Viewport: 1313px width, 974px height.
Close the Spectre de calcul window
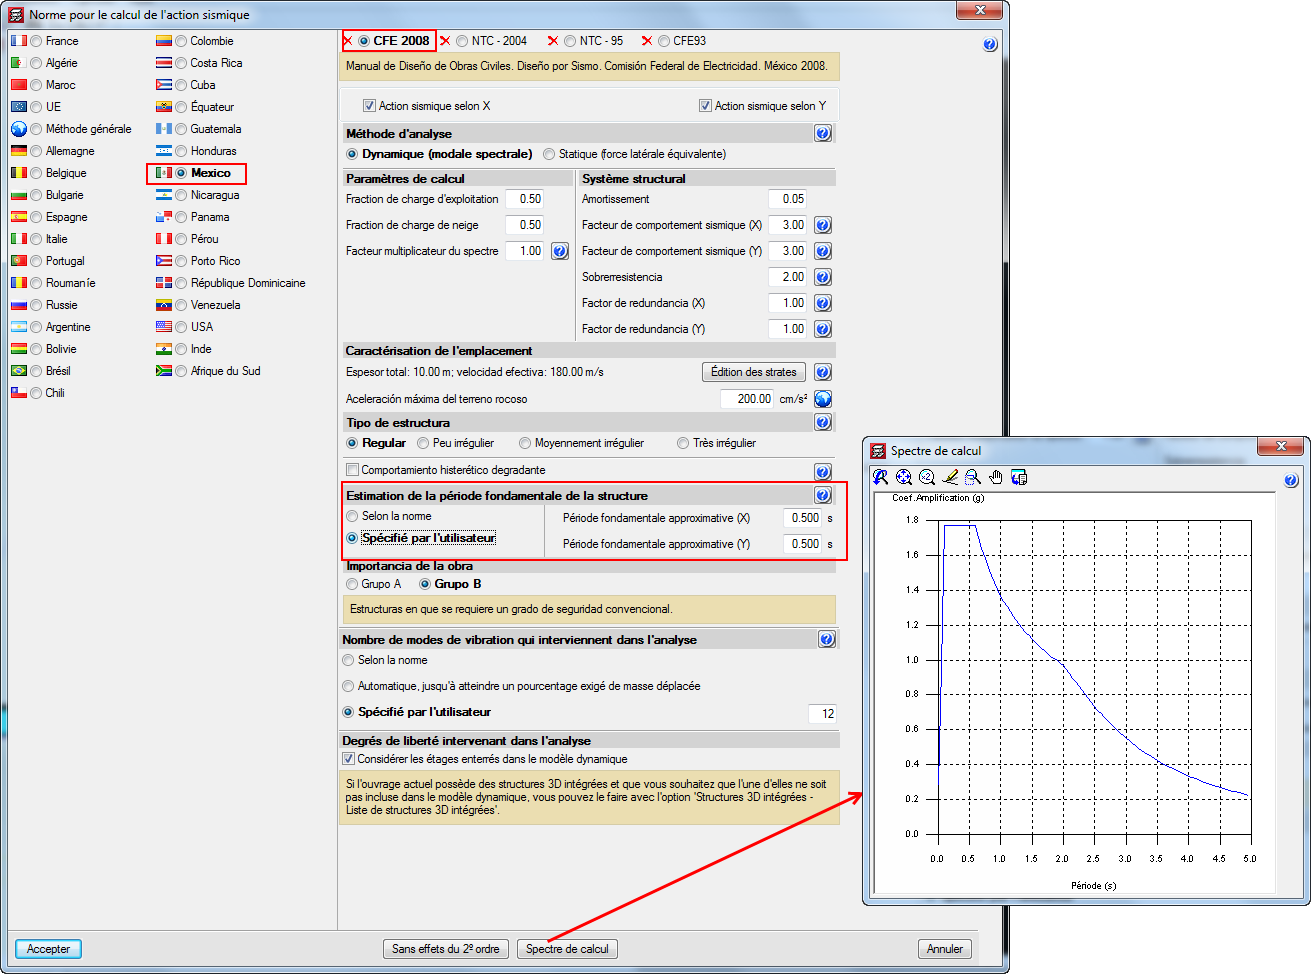(1281, 446)
